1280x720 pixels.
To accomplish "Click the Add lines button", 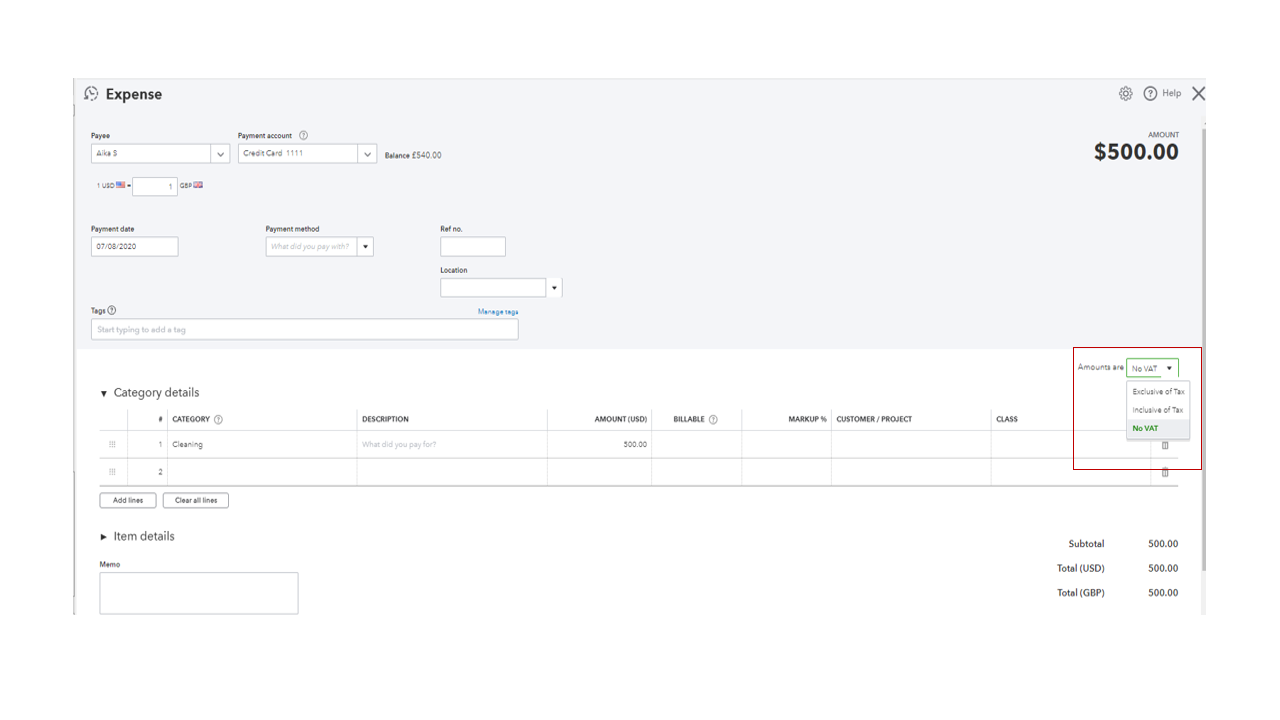I will pos(127,500).
